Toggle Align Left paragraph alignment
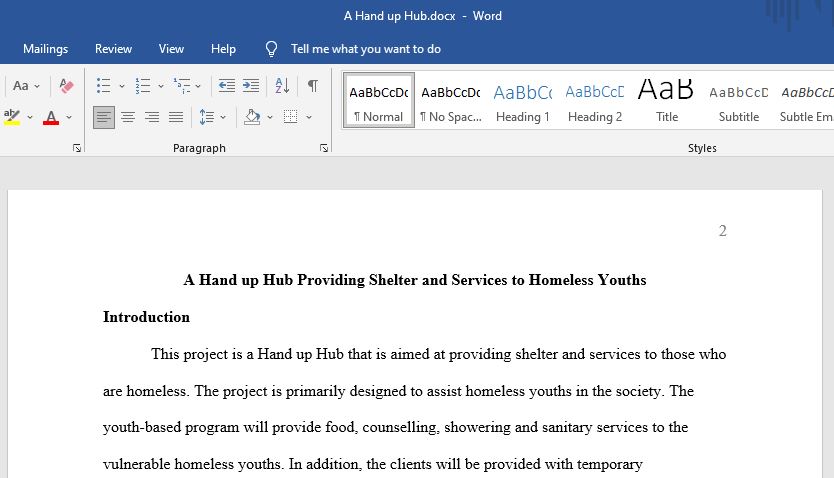 coord(104,117)
